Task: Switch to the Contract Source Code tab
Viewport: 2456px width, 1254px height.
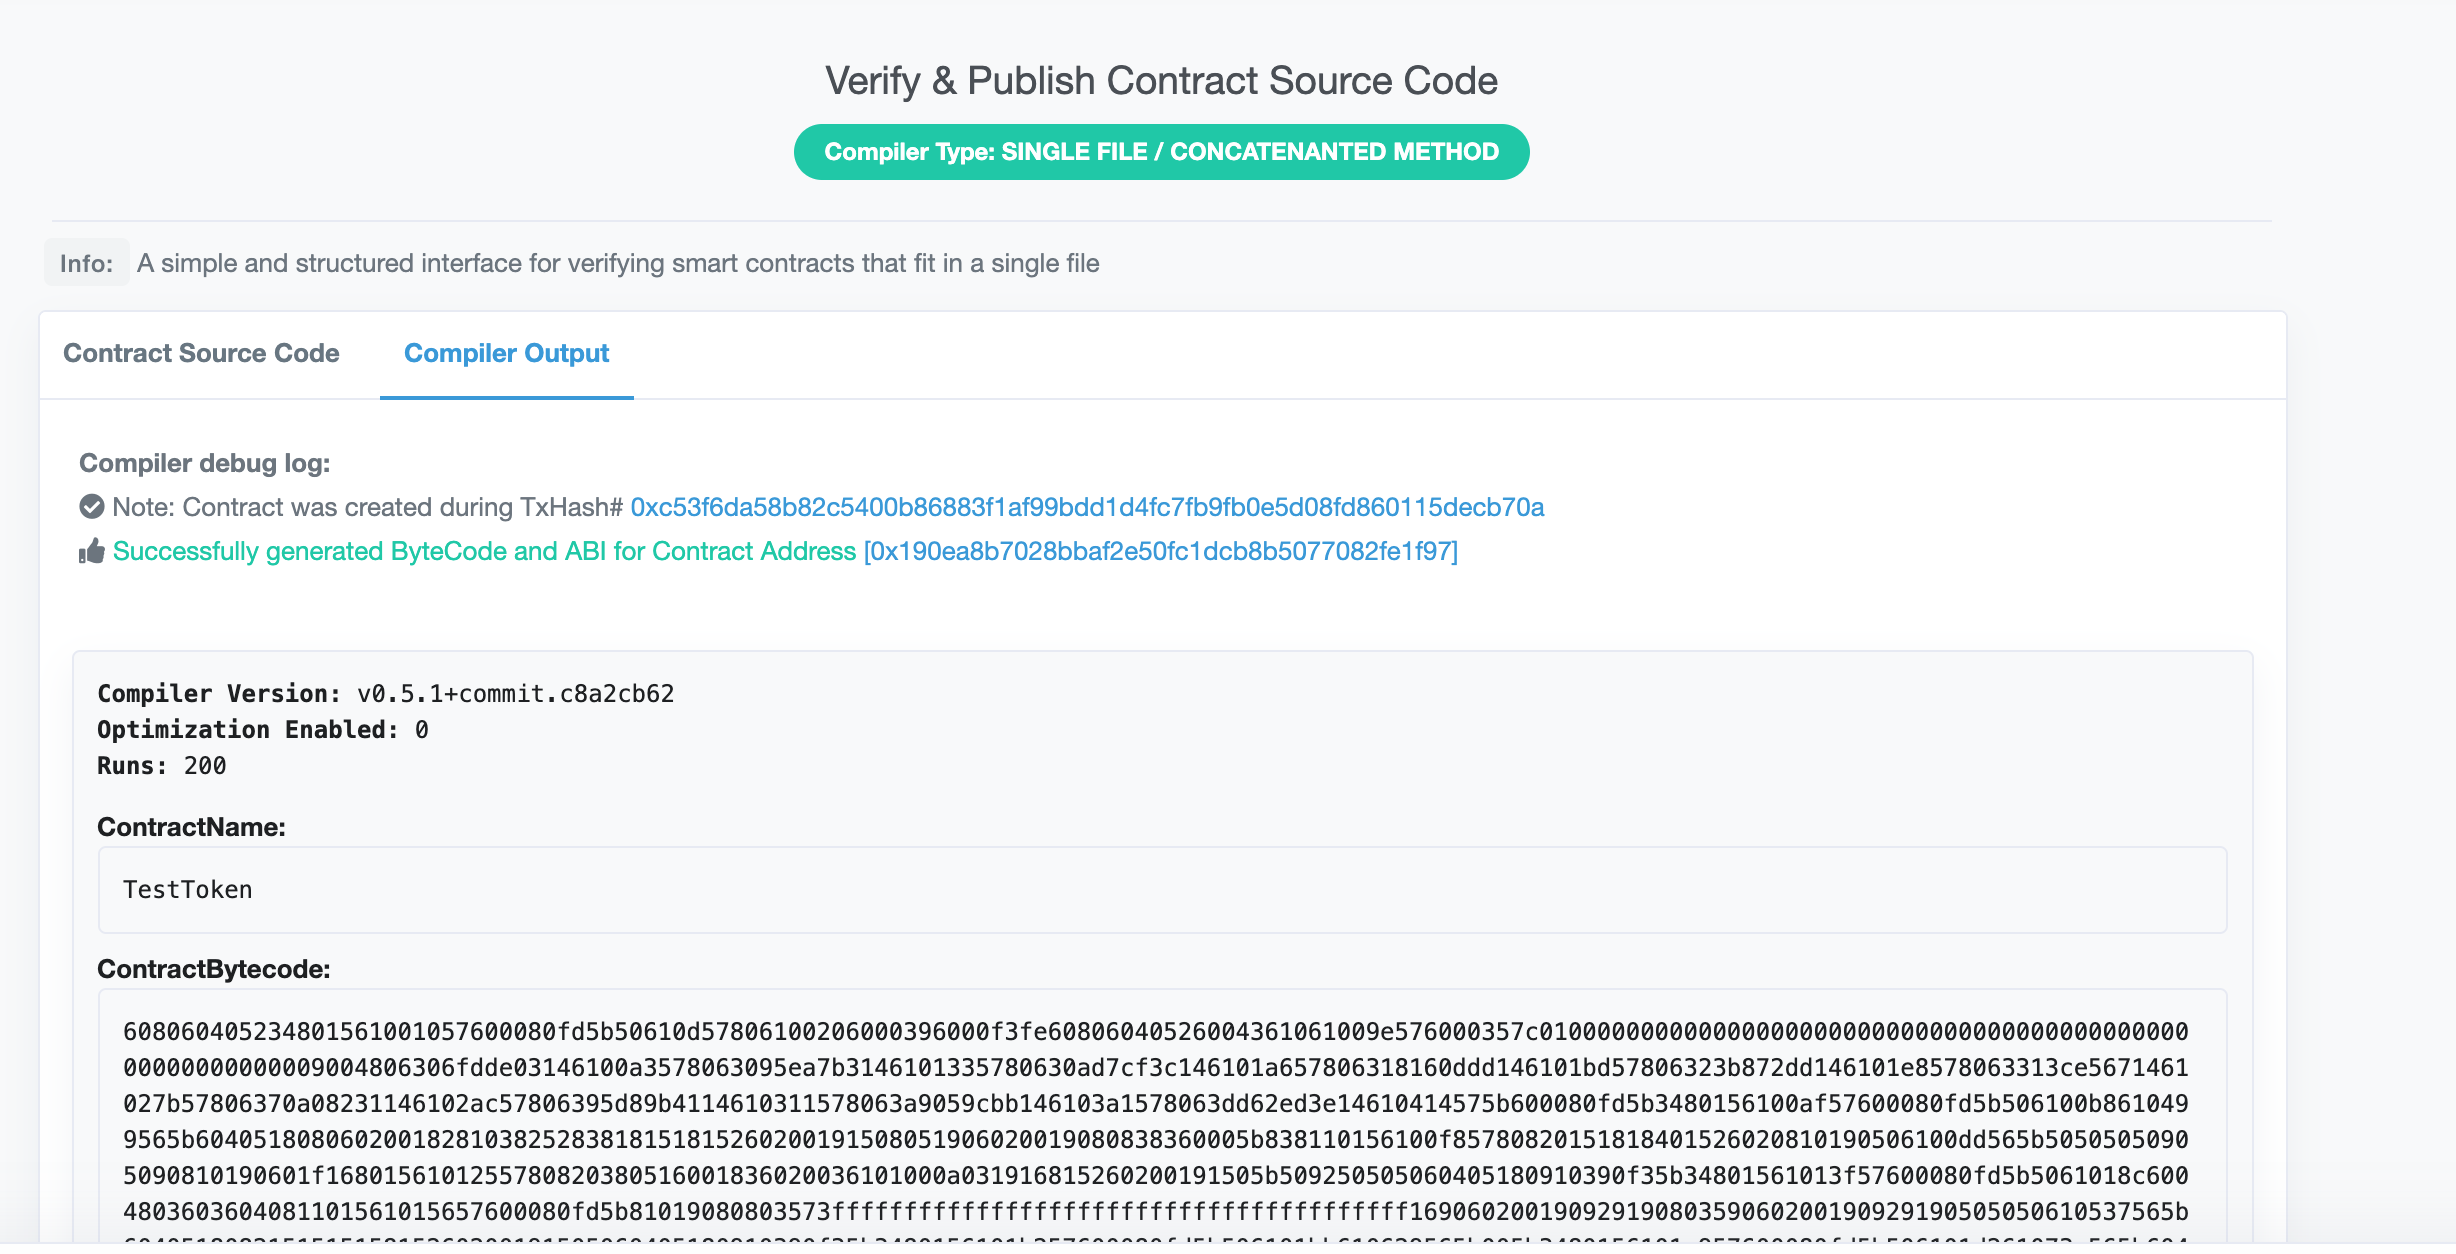Action: click(x=201, y=353)
